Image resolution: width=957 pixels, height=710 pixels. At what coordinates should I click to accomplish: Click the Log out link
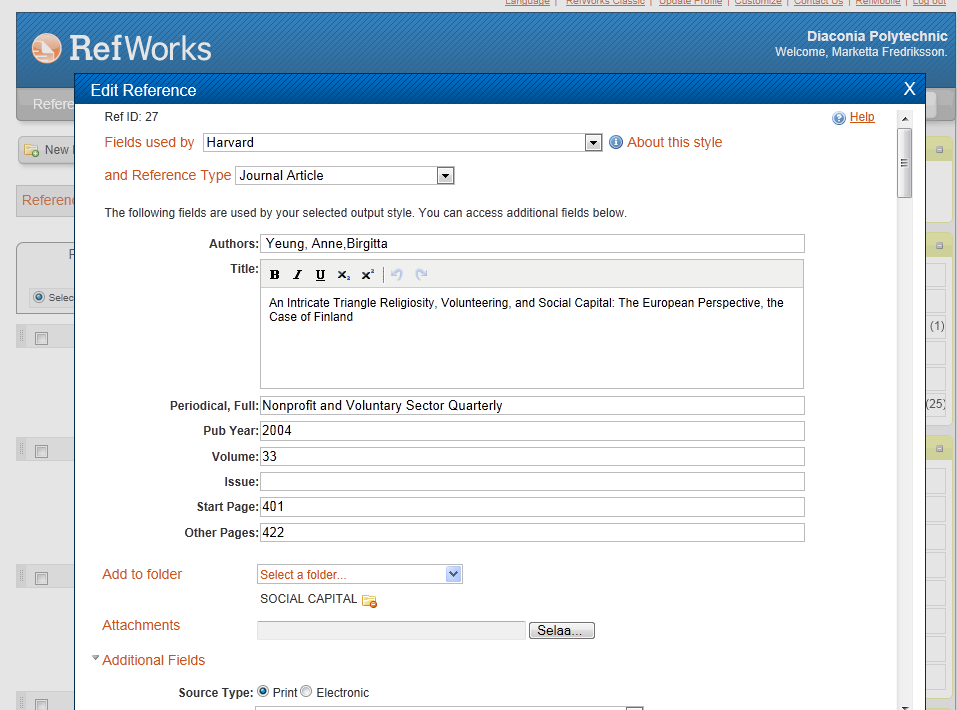[930, 2]
